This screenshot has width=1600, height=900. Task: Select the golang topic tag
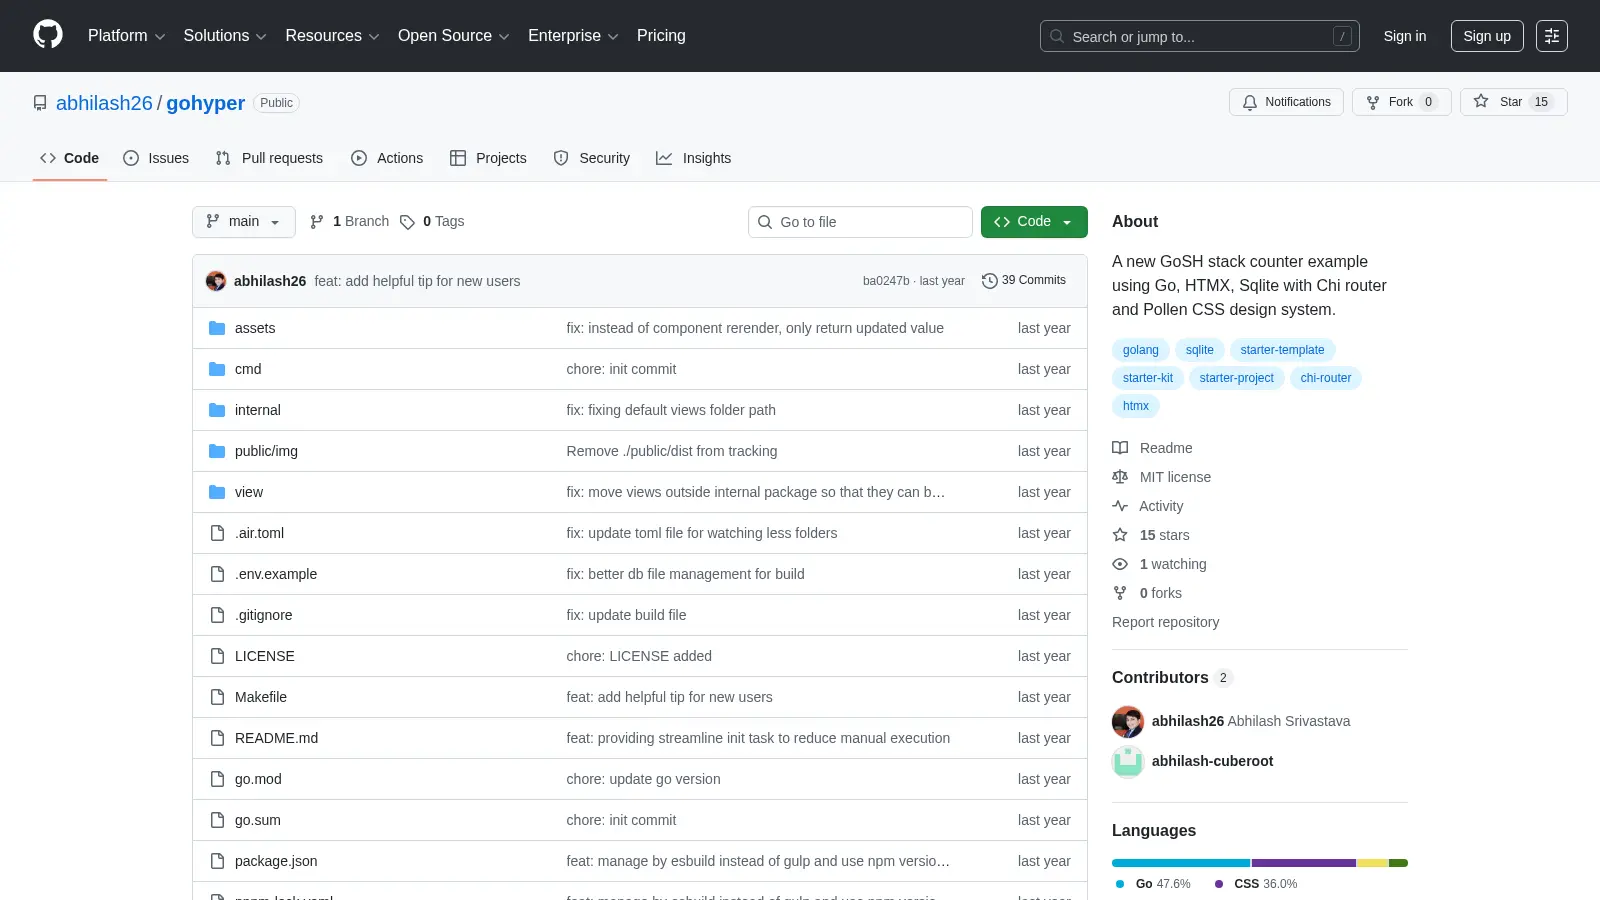[x=1141, y=350]
